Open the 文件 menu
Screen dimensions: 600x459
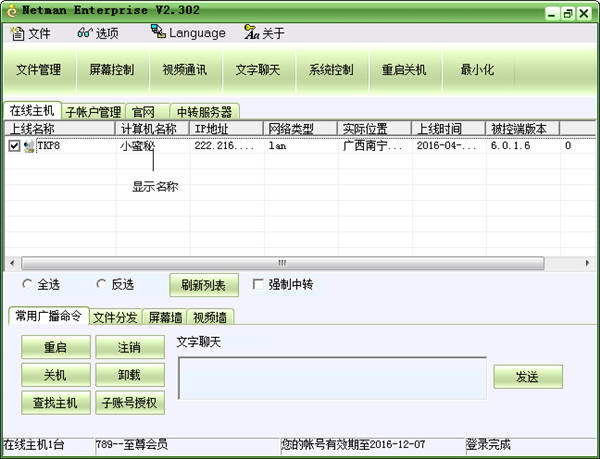coord(31,33)
